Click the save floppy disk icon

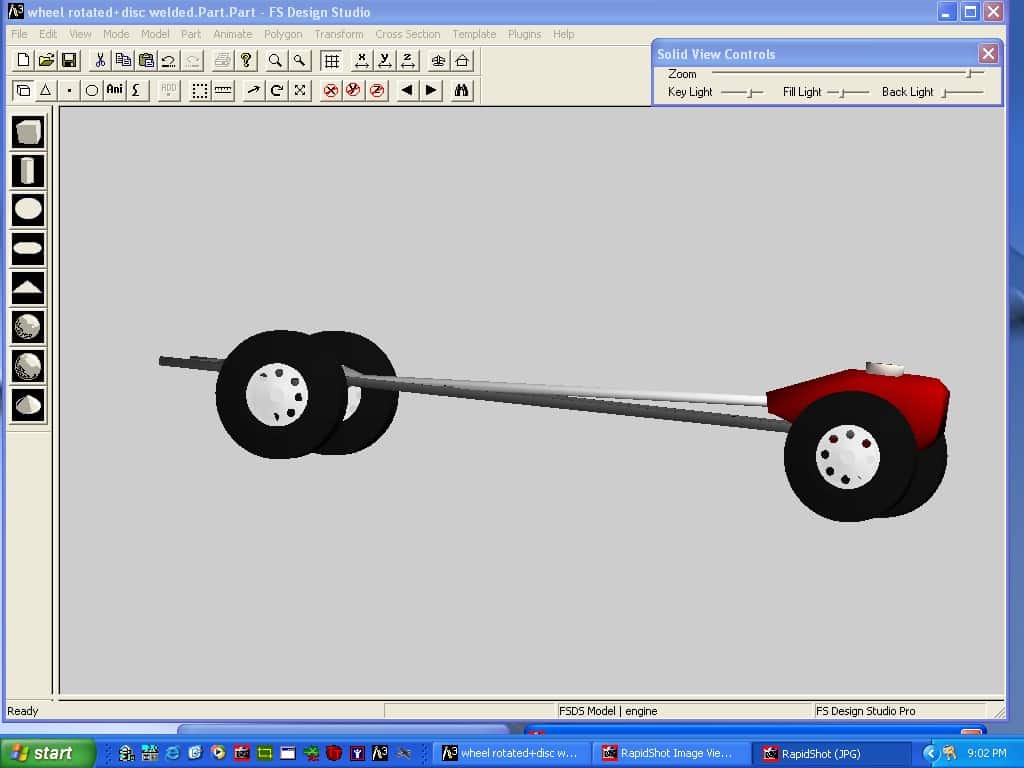tap(69, 61)
